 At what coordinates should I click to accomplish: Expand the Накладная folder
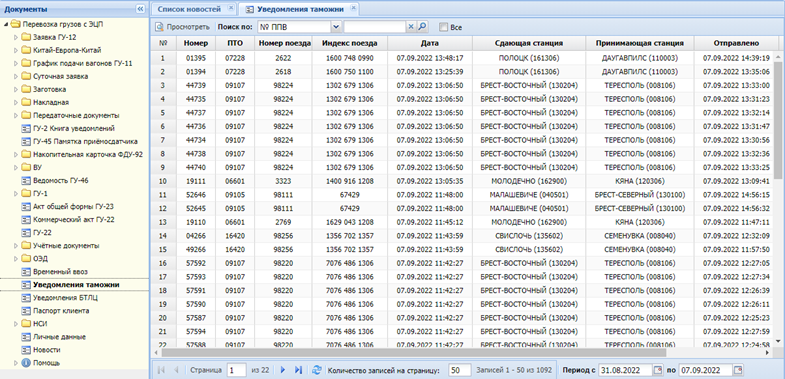click(16, 102)
